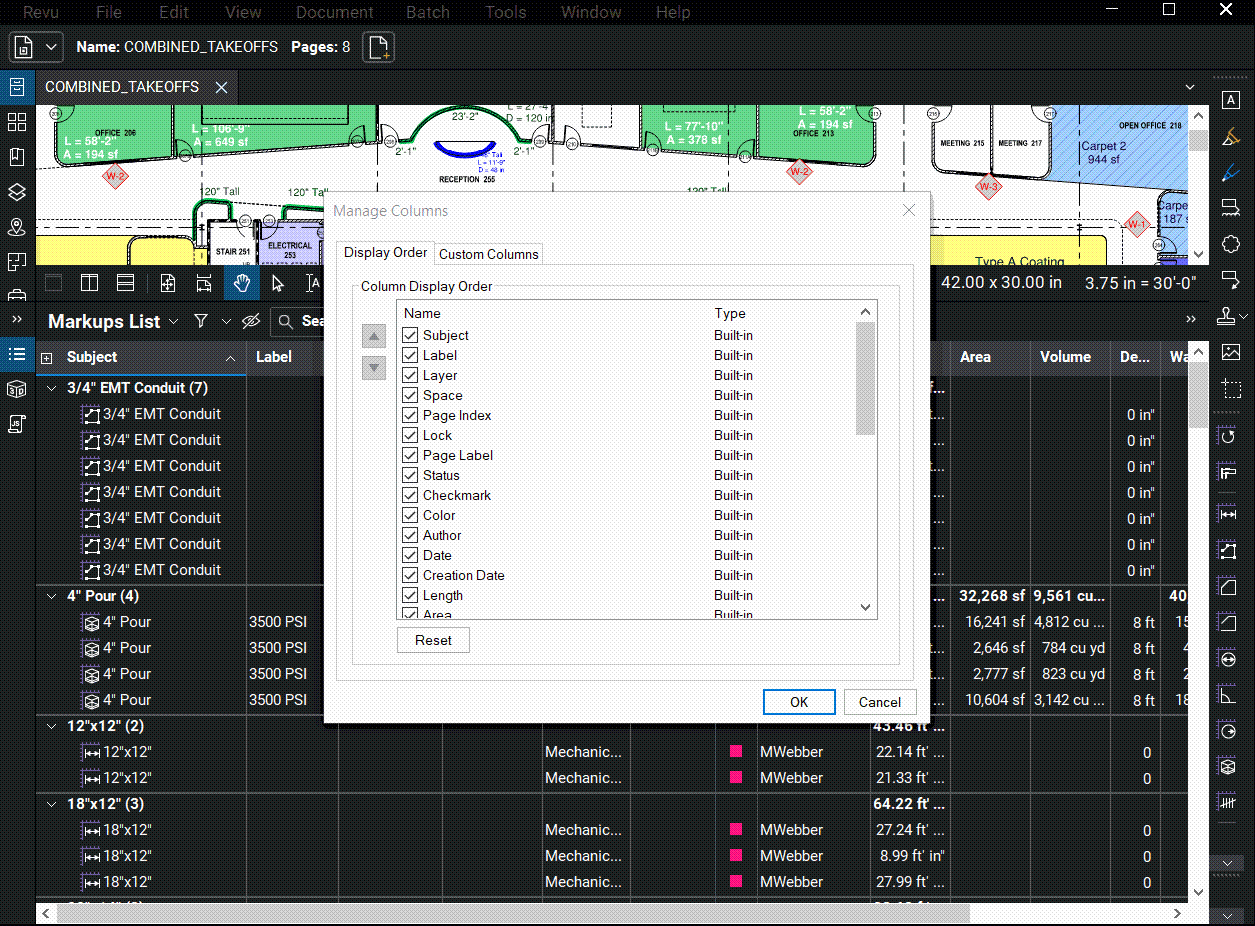Select the Text Box tool in right toolbar

[1230, 100]
